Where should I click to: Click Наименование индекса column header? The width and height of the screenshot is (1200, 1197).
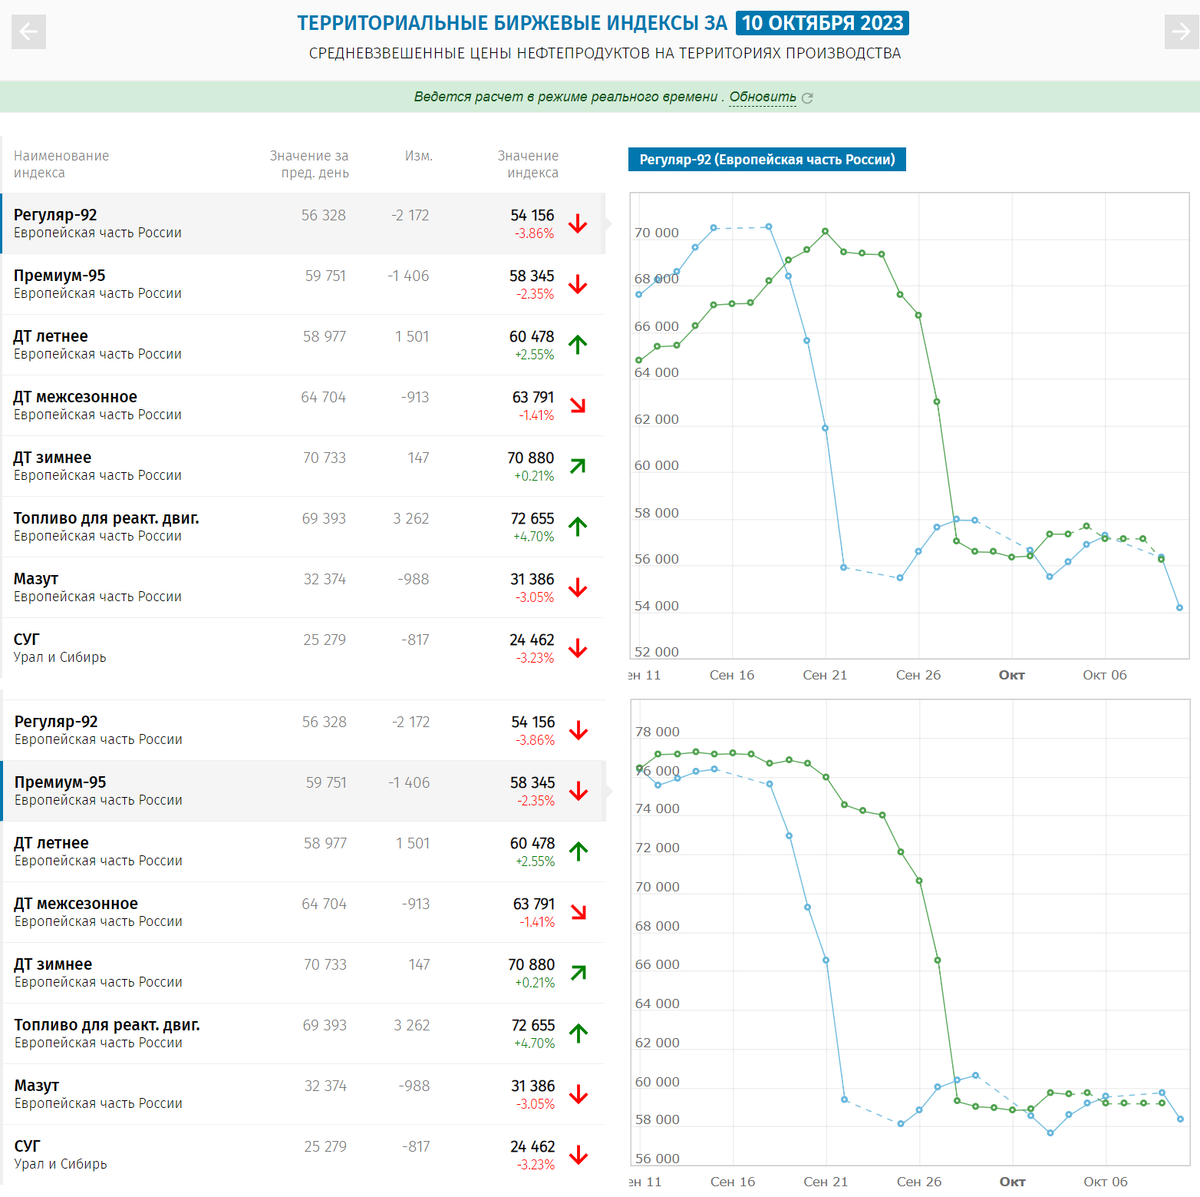[61, 164]
